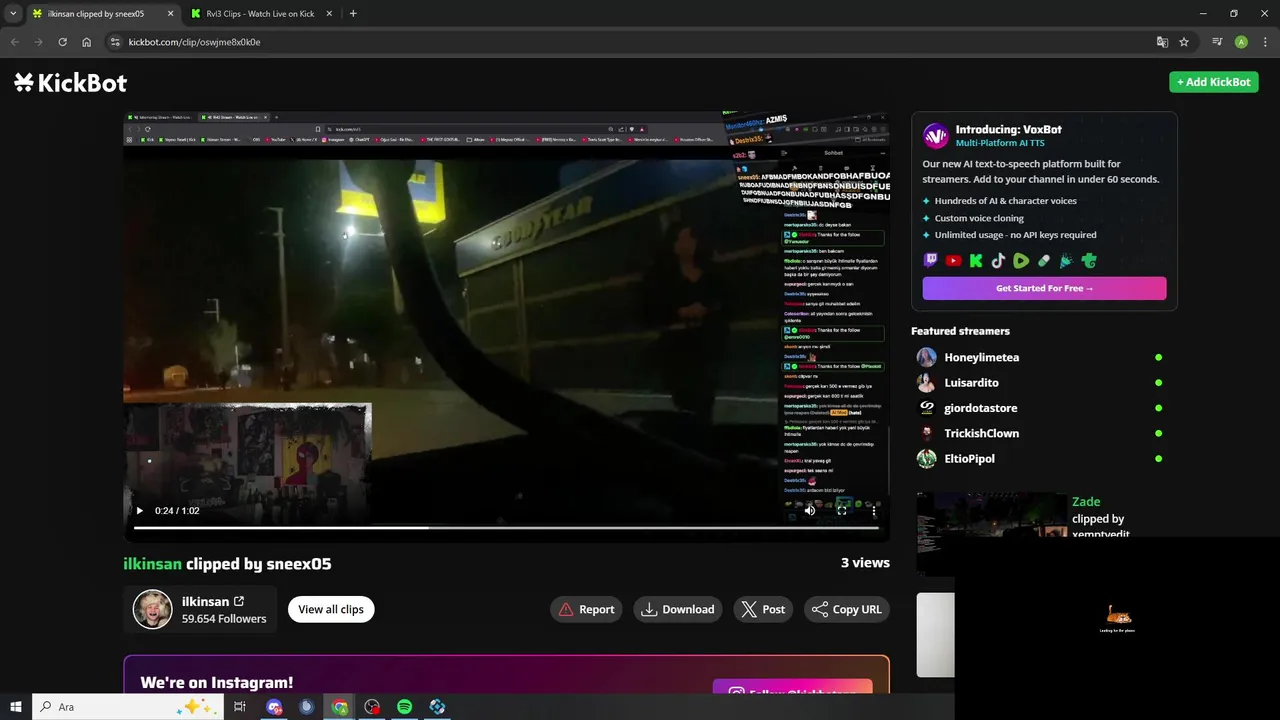Click the party popper platform icon
Image resolution: width=1280 pixels, height=720 pixels.
(1066, 261)
